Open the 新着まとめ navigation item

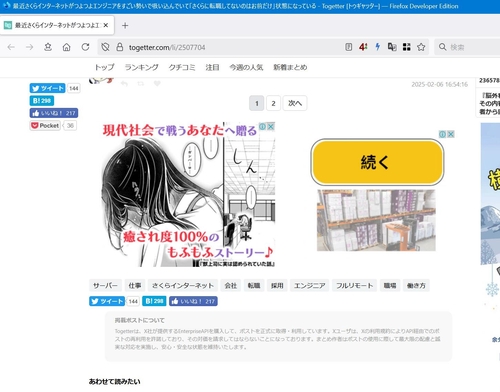(x=290, y=67)
